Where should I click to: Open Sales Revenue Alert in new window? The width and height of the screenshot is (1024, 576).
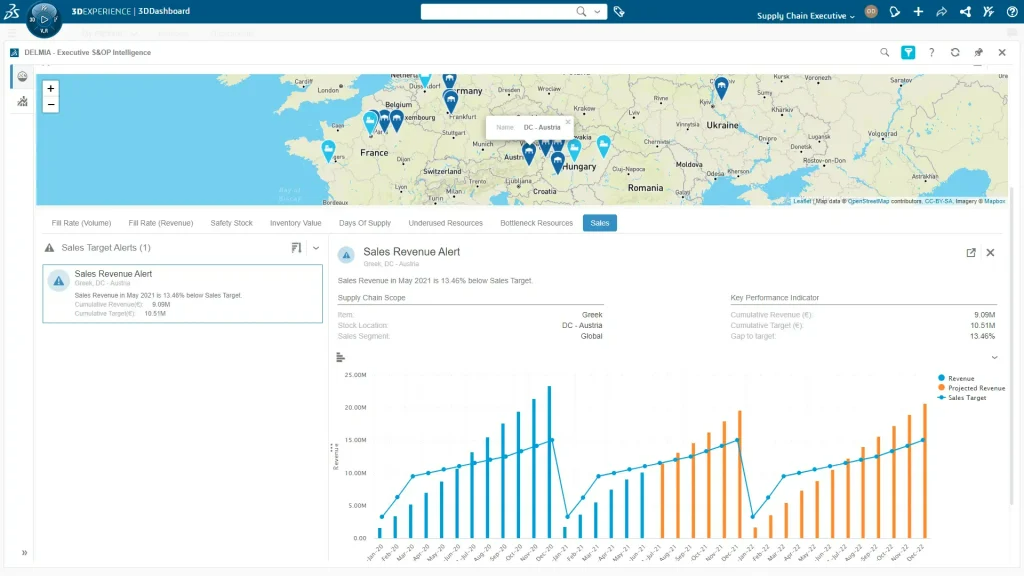click(x=970, y=253)
